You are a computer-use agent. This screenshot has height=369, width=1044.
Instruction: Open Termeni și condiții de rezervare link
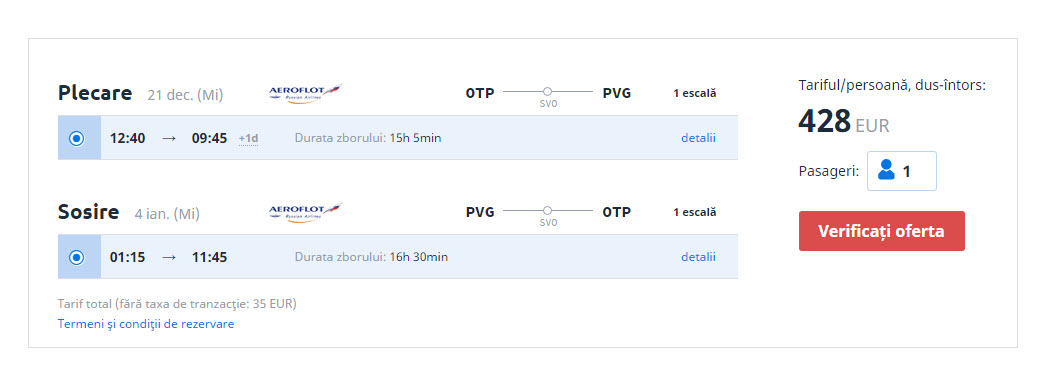coord(146,324)
